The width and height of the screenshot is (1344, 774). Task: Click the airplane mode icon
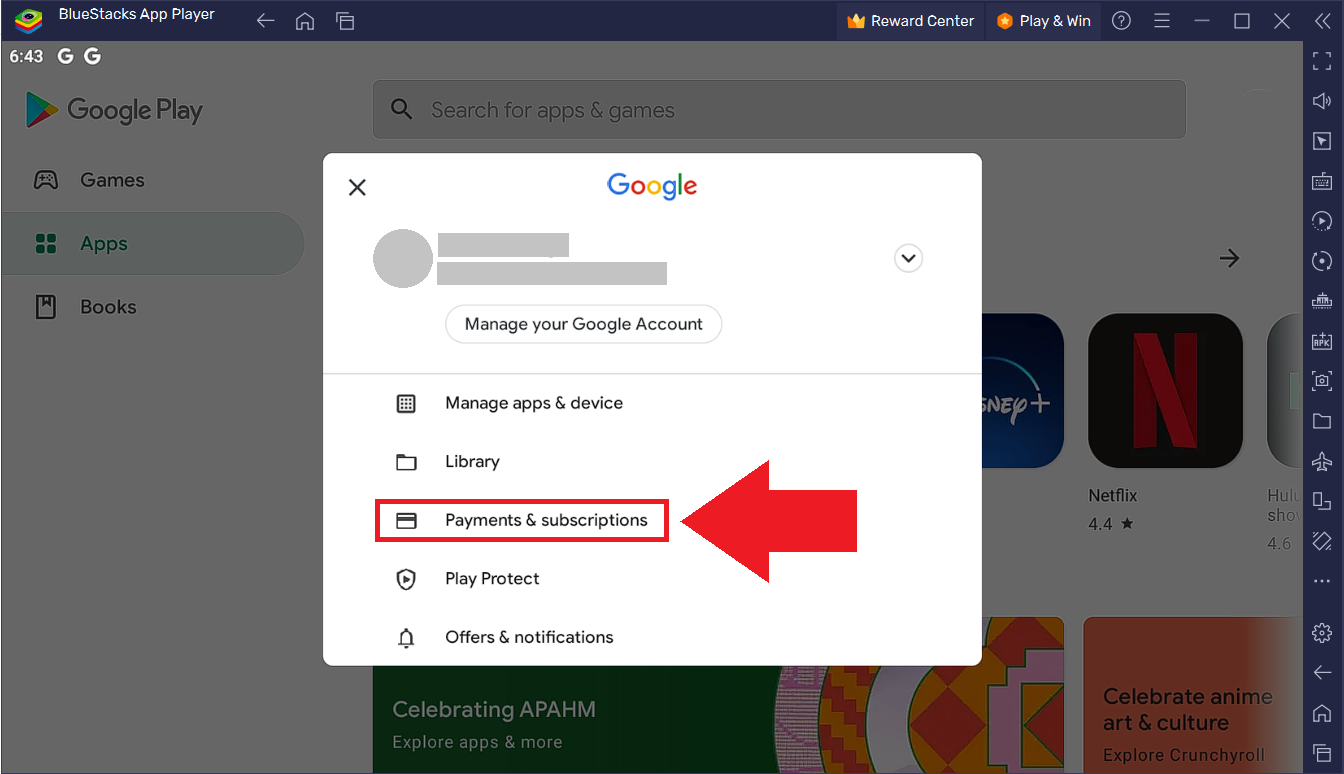(x=1322, y=461)
